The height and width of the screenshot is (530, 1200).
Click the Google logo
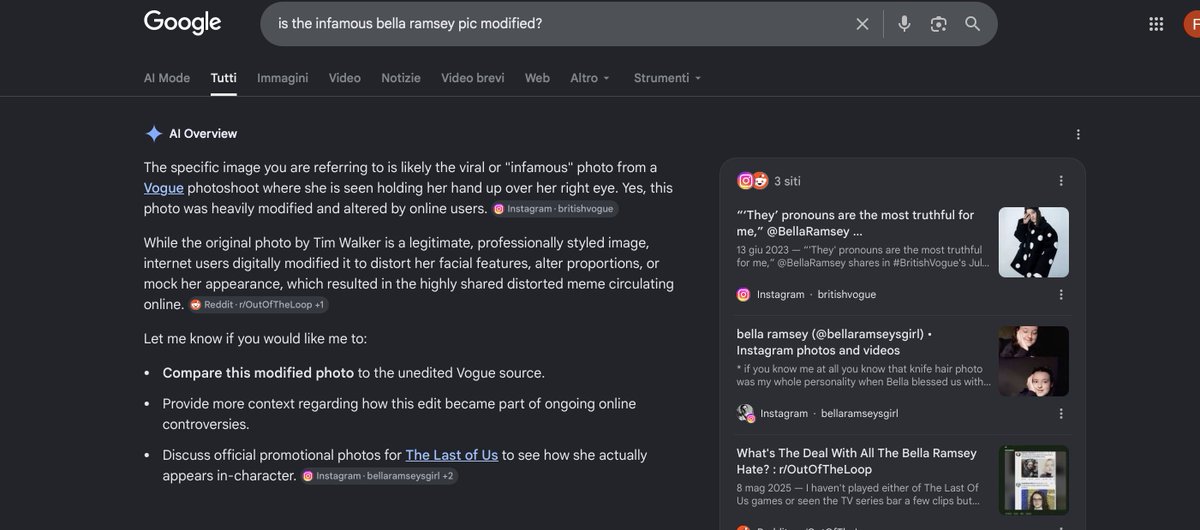click(x=182, y=22)
